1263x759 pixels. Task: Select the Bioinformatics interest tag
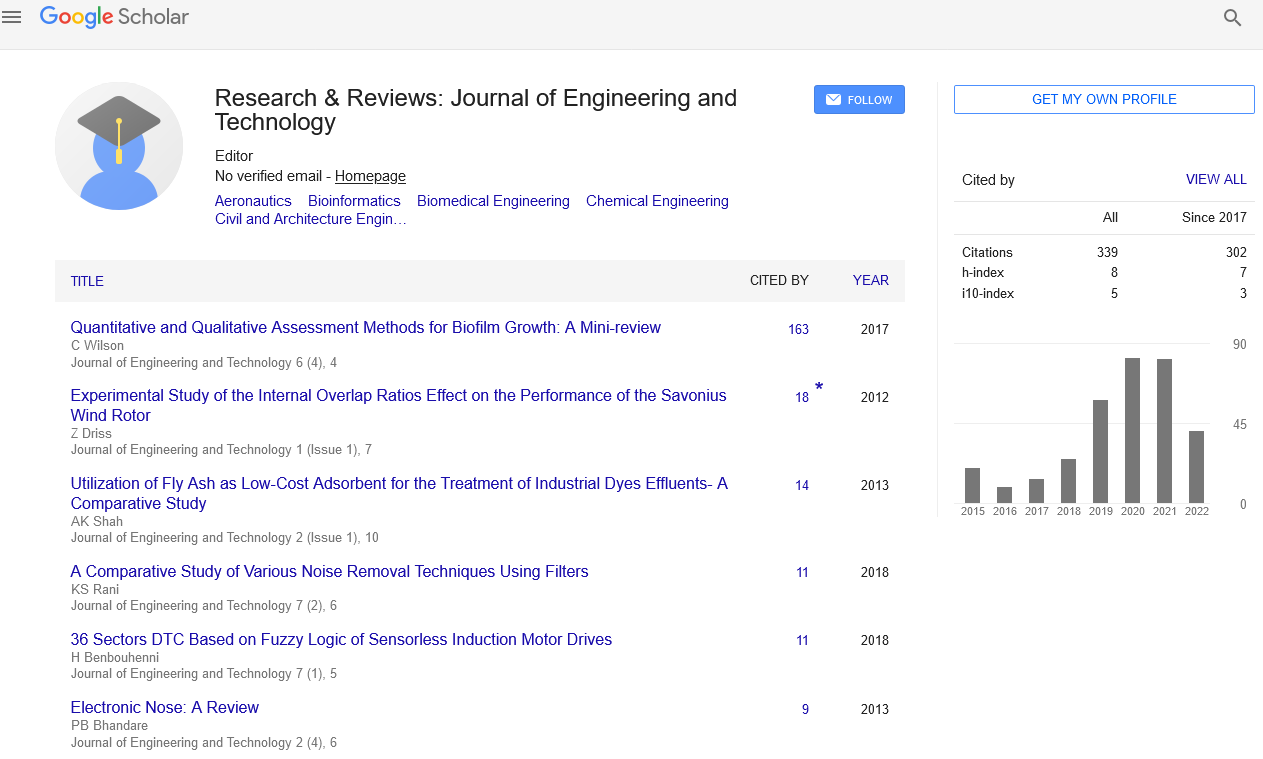(354, 201)
